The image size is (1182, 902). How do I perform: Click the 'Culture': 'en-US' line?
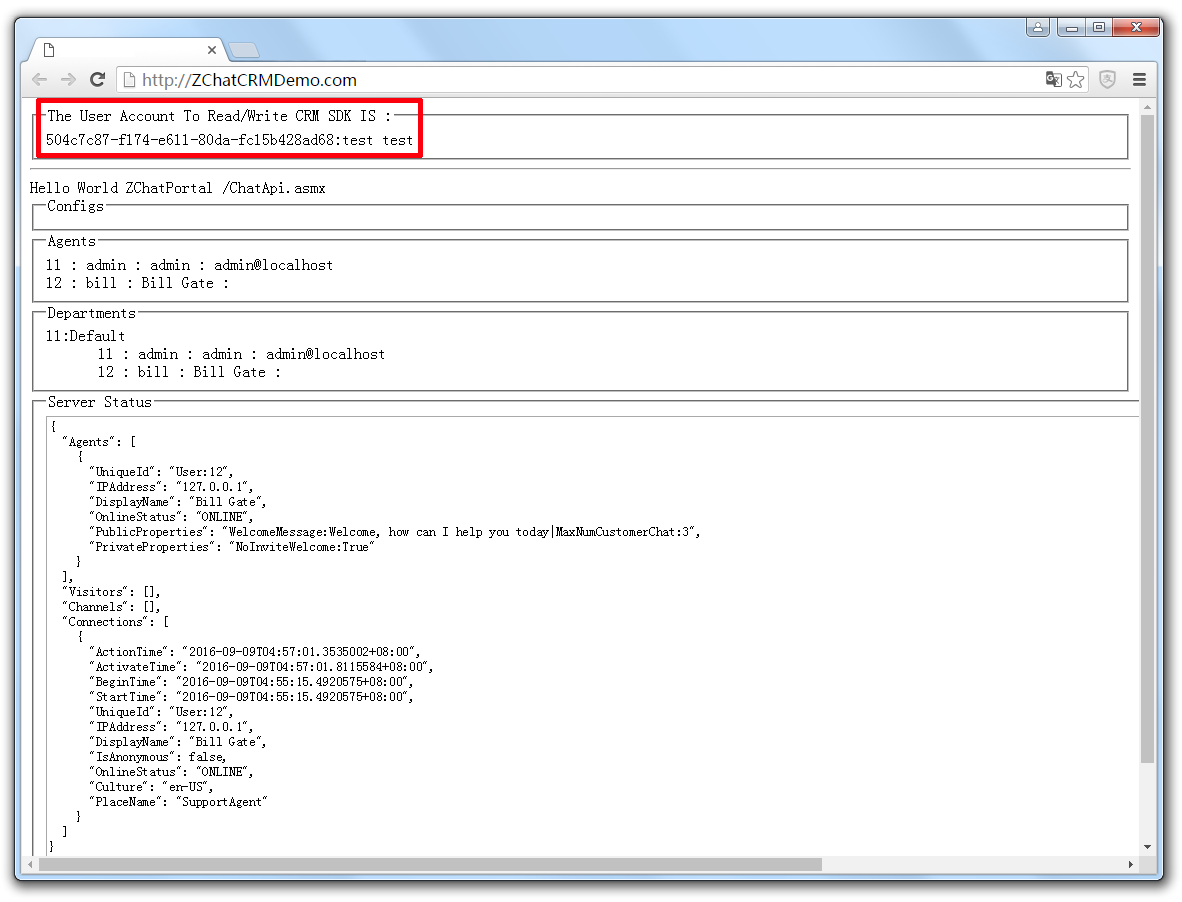(151, 787)
